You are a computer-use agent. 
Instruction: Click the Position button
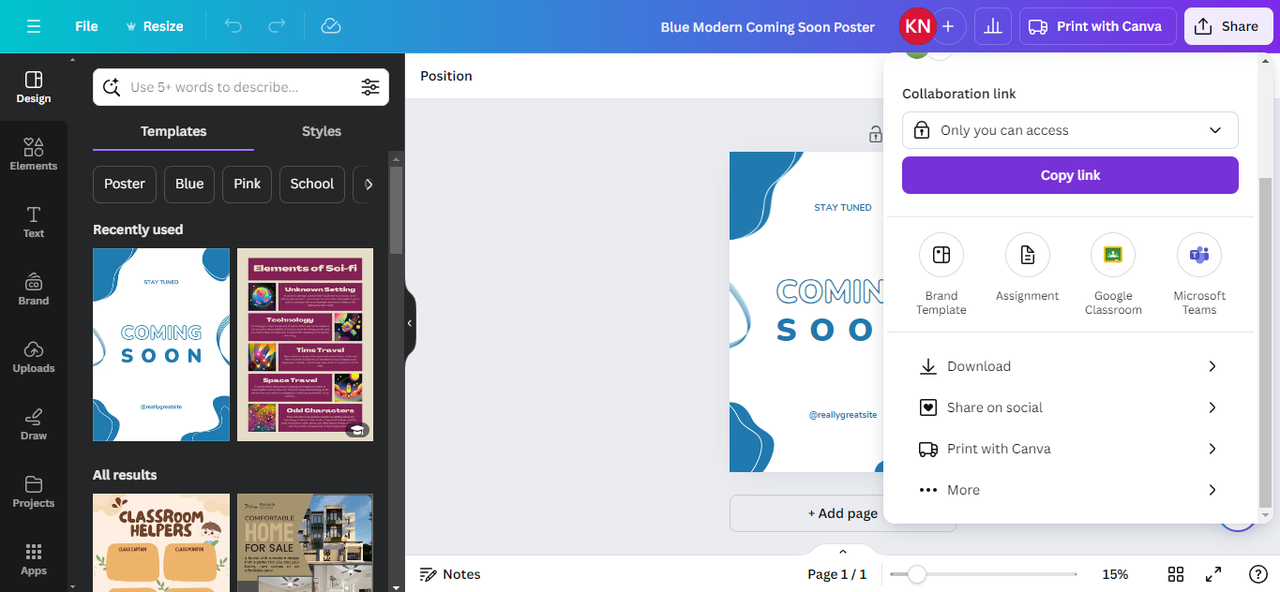446,76
